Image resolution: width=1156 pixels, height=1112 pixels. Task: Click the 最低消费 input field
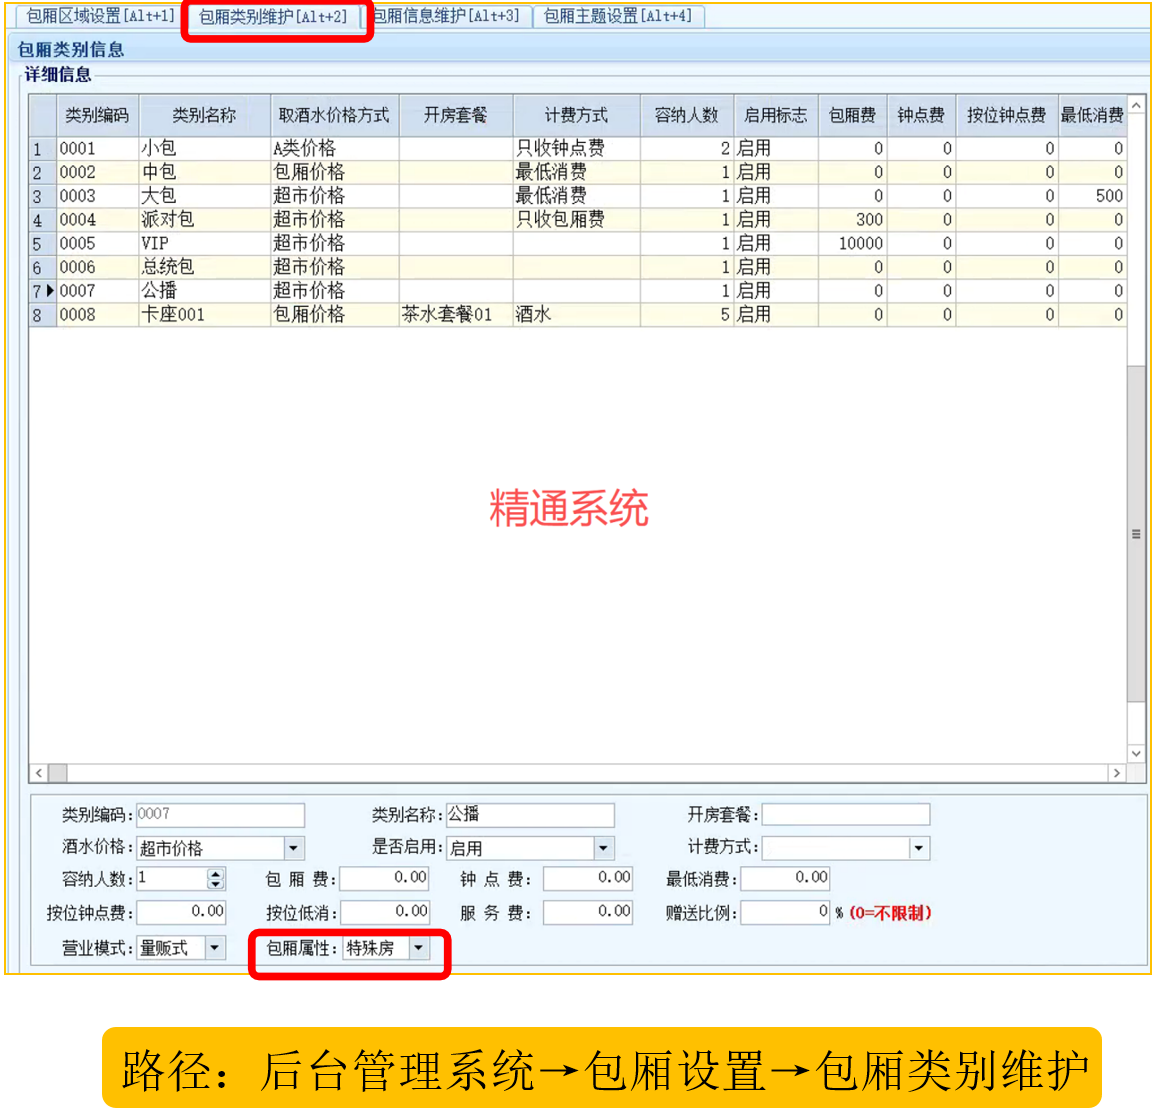787,879
